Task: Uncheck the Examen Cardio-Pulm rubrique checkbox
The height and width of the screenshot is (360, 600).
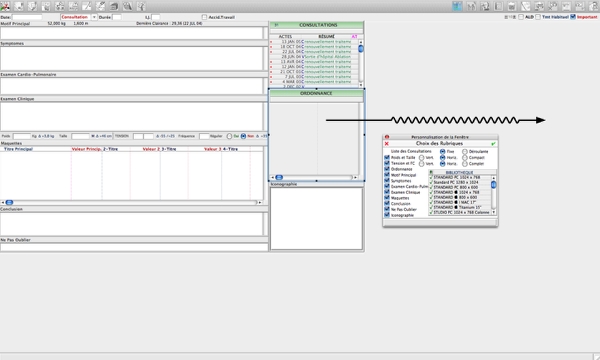Action: click(387, 186)
